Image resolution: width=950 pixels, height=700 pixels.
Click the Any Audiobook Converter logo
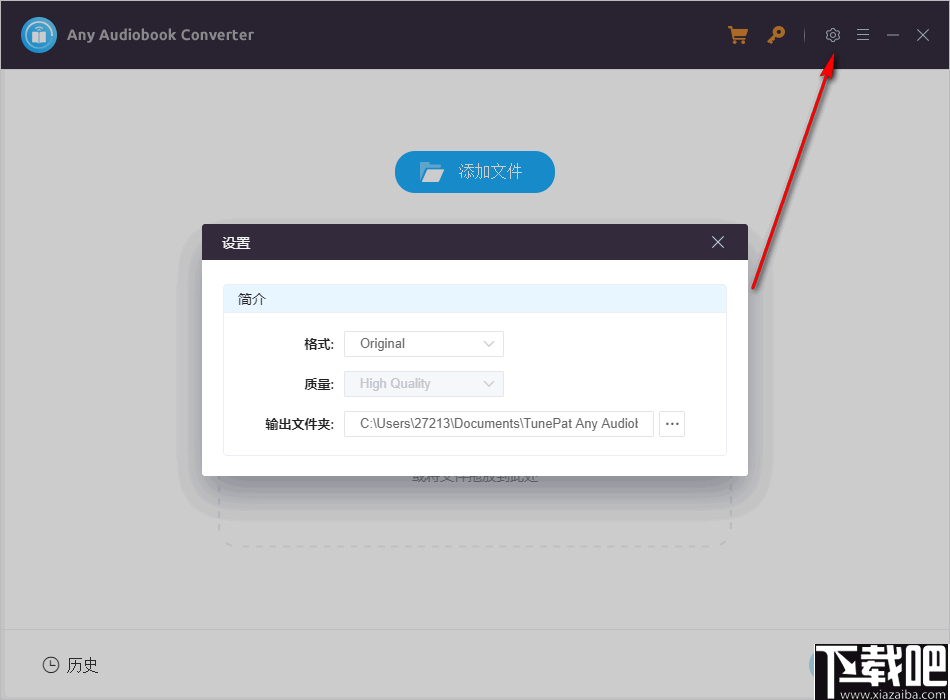pos(38,34)
